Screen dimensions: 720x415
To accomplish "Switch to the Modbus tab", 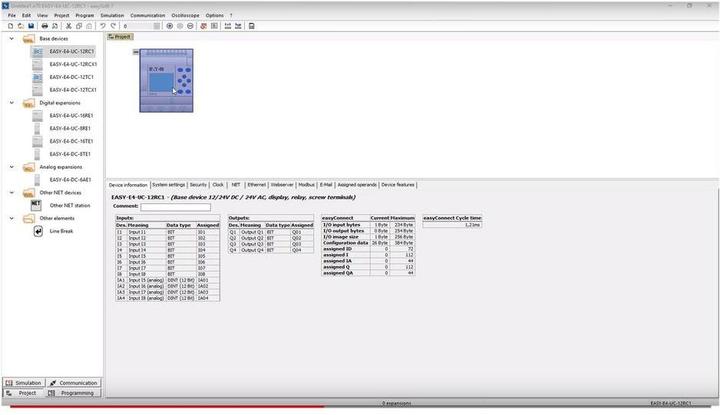I will coord(306,185).
